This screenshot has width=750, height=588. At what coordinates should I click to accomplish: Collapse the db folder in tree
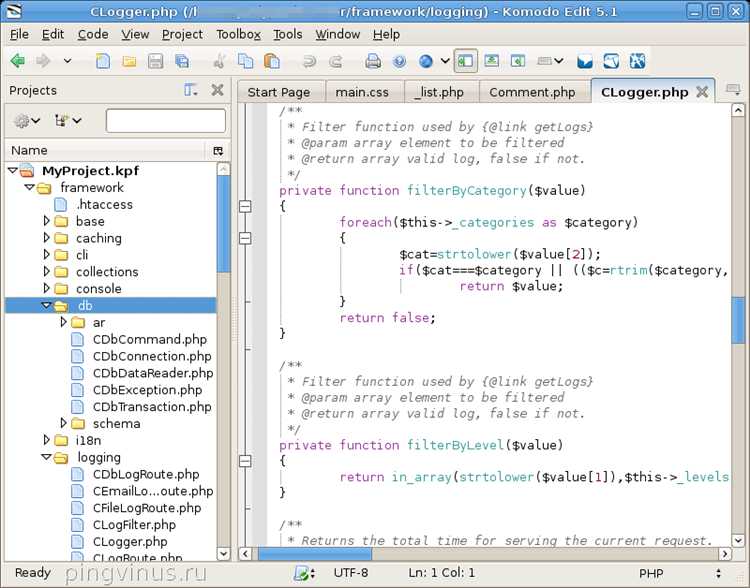pos(46,306)
